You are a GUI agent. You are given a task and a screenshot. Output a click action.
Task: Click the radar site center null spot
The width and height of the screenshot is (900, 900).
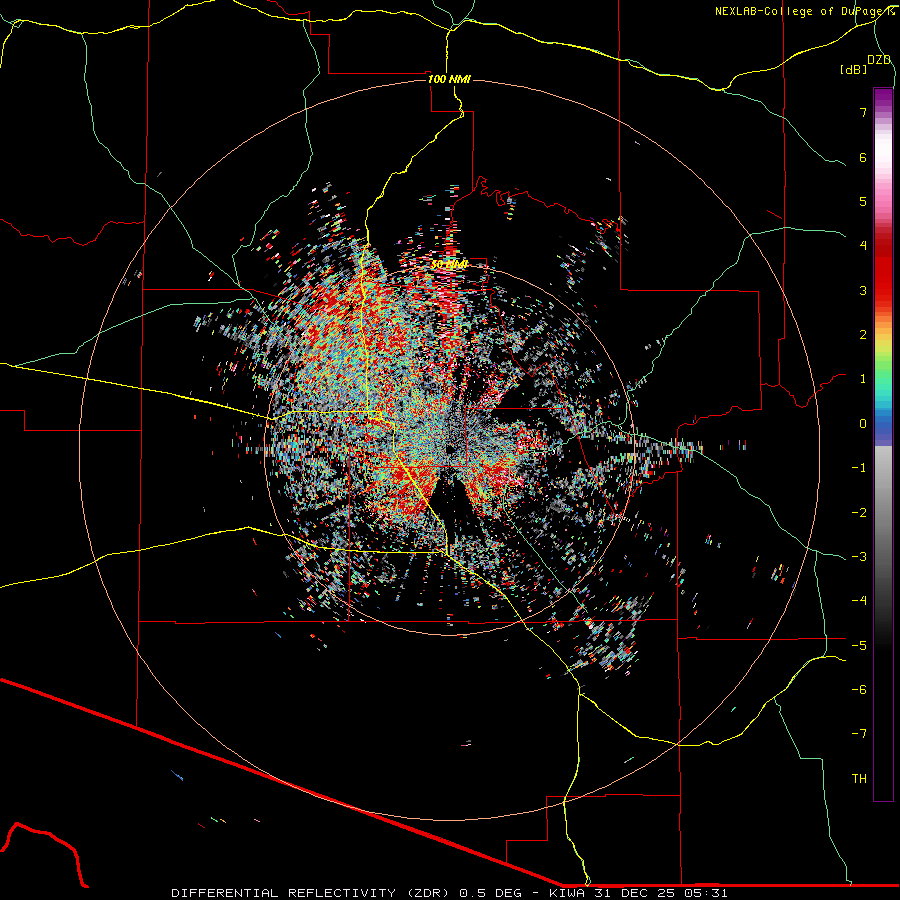point(450,449)
